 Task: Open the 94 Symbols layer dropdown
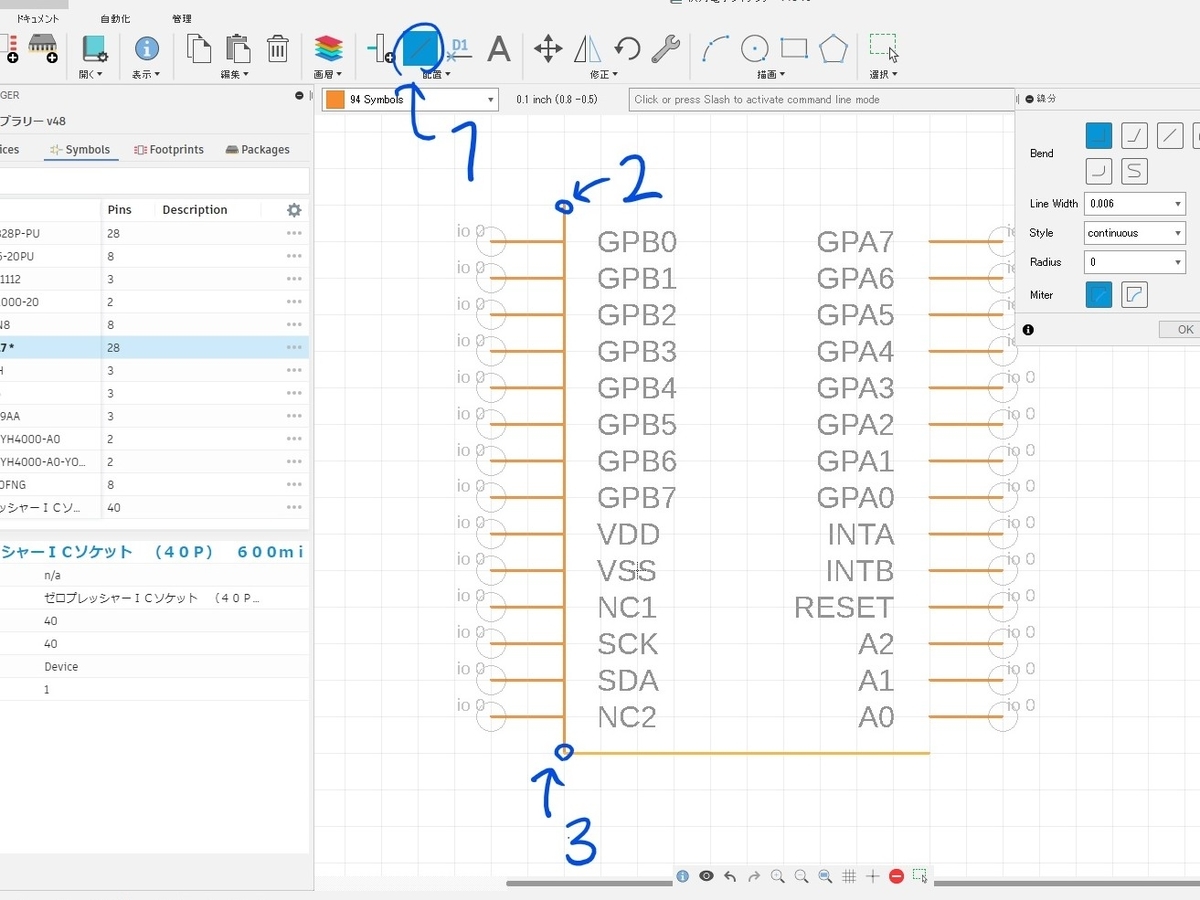(410, 99)
